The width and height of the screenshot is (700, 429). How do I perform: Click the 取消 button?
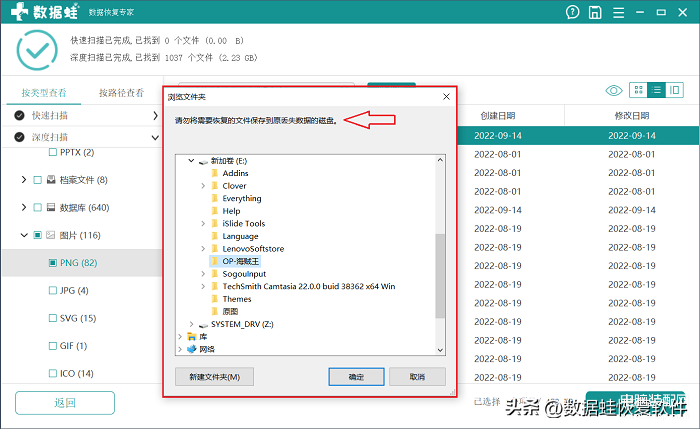point(417,377)
